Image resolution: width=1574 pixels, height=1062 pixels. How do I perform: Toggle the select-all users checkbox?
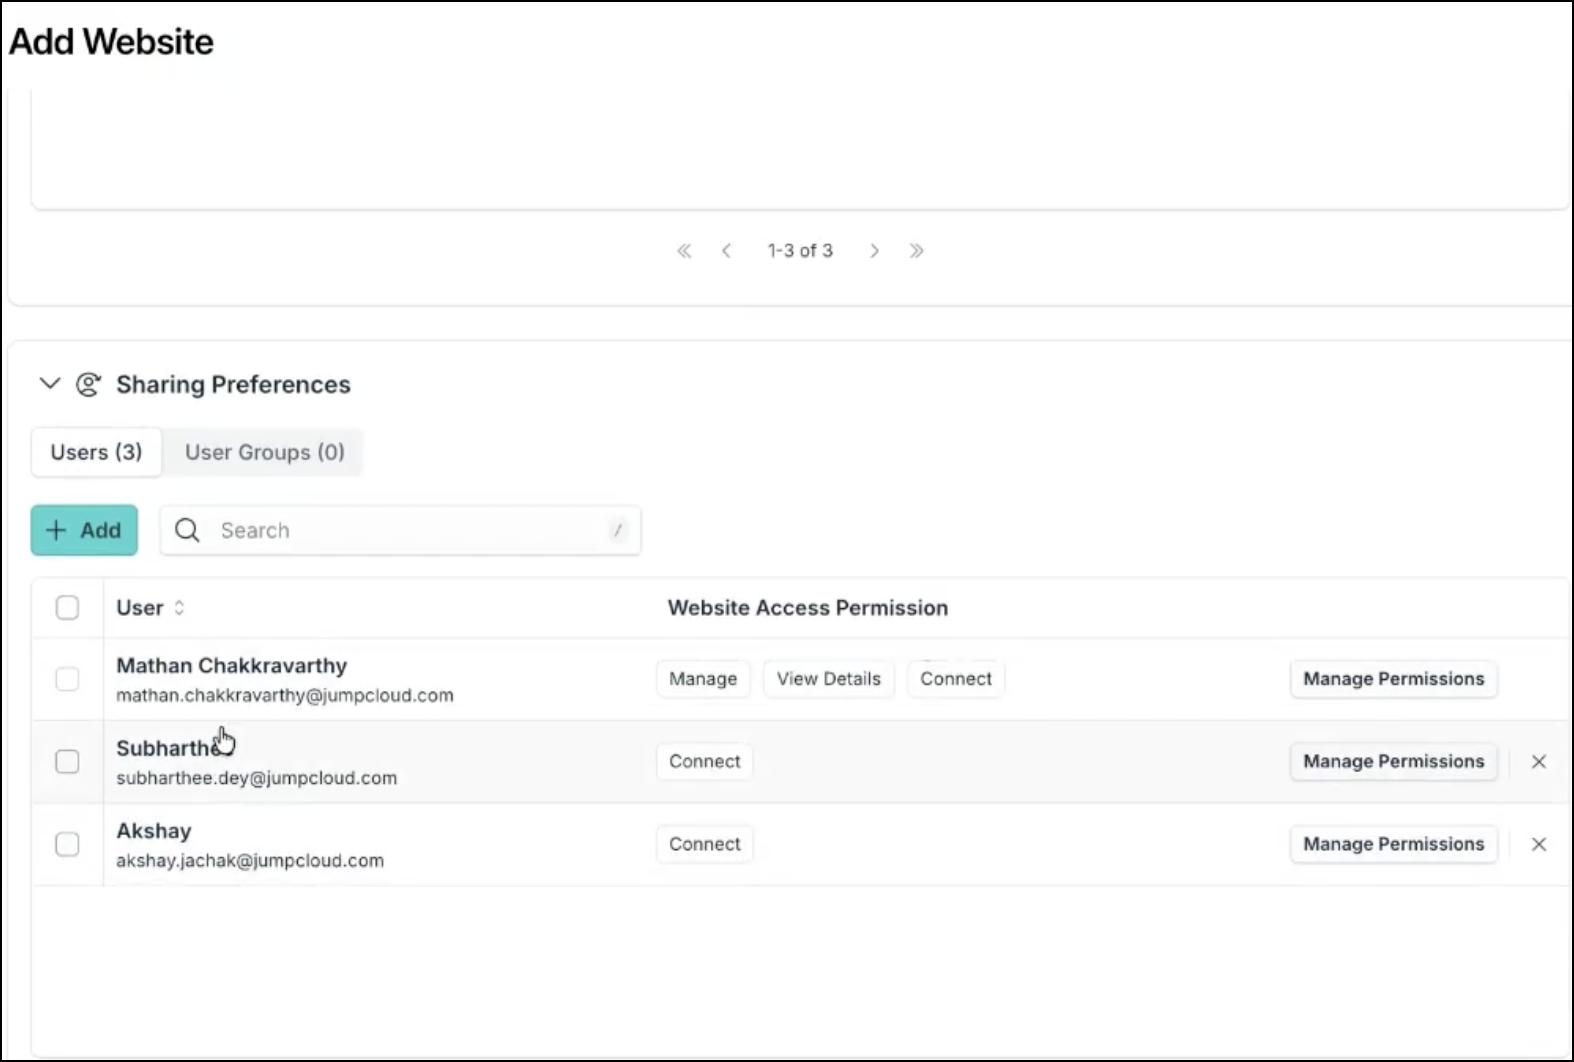[67, 608]
